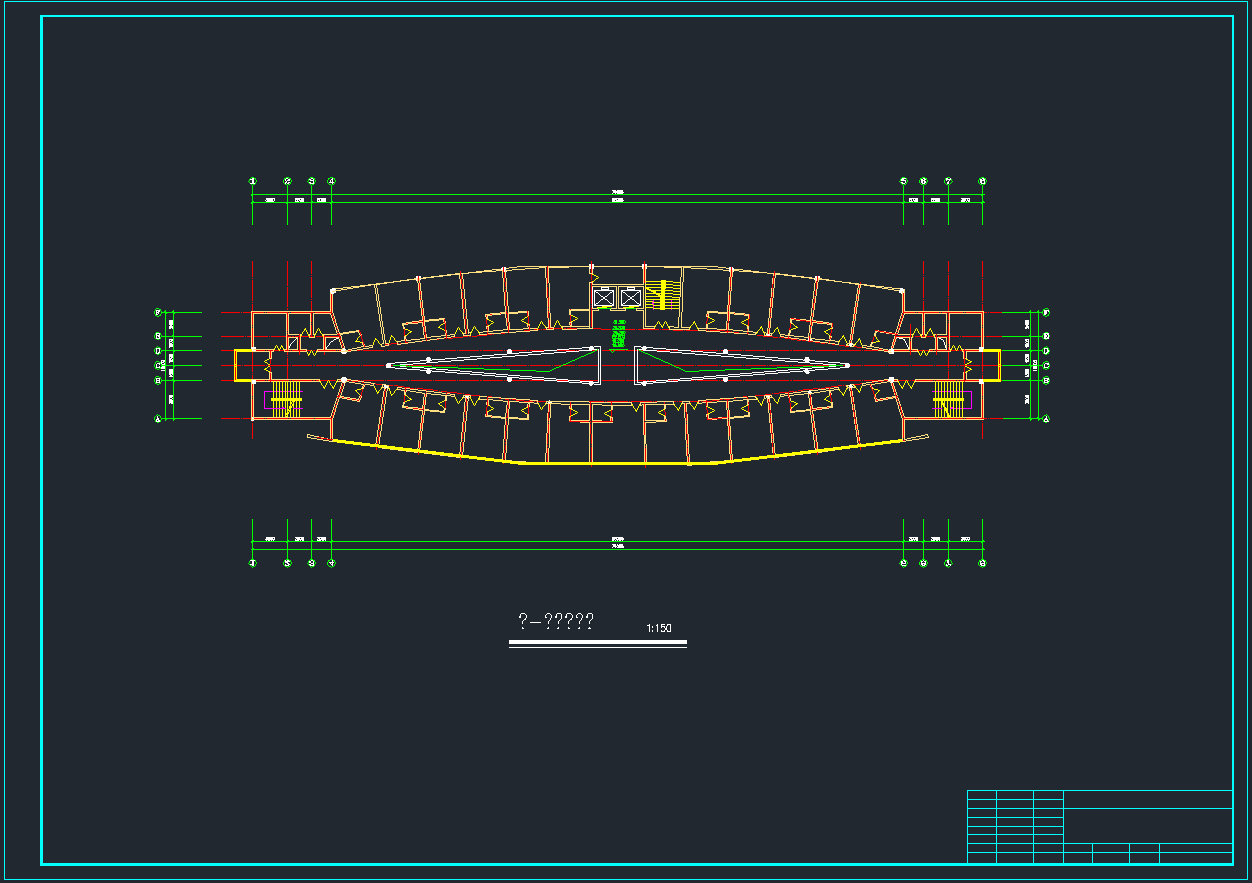This screenshot has width=1252, height=883.
Task: Click the 1:150 scale text
Action: 659,629
